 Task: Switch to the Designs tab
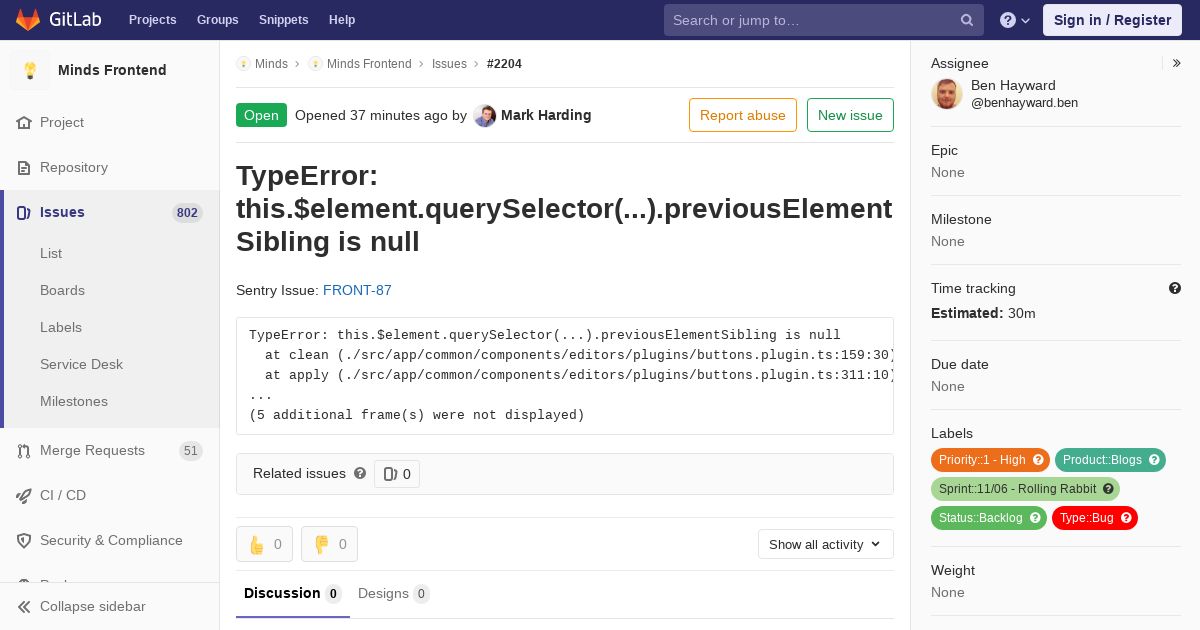[x=394, y=594]
